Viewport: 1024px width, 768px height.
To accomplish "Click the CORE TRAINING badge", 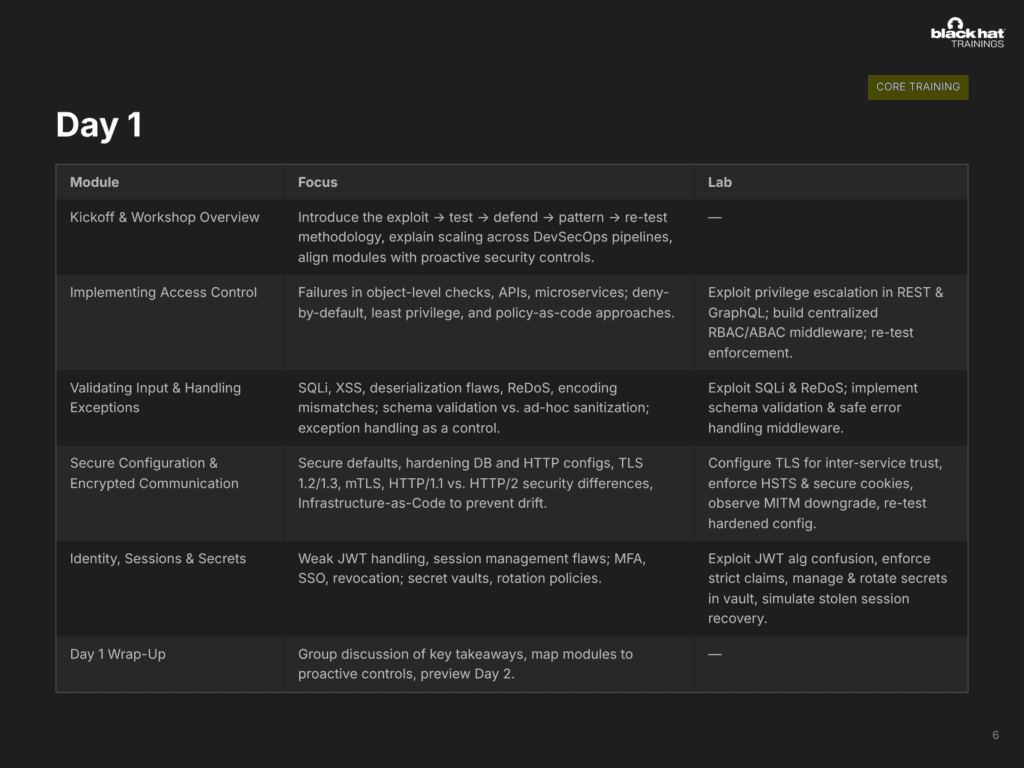I will pos(918,87).
